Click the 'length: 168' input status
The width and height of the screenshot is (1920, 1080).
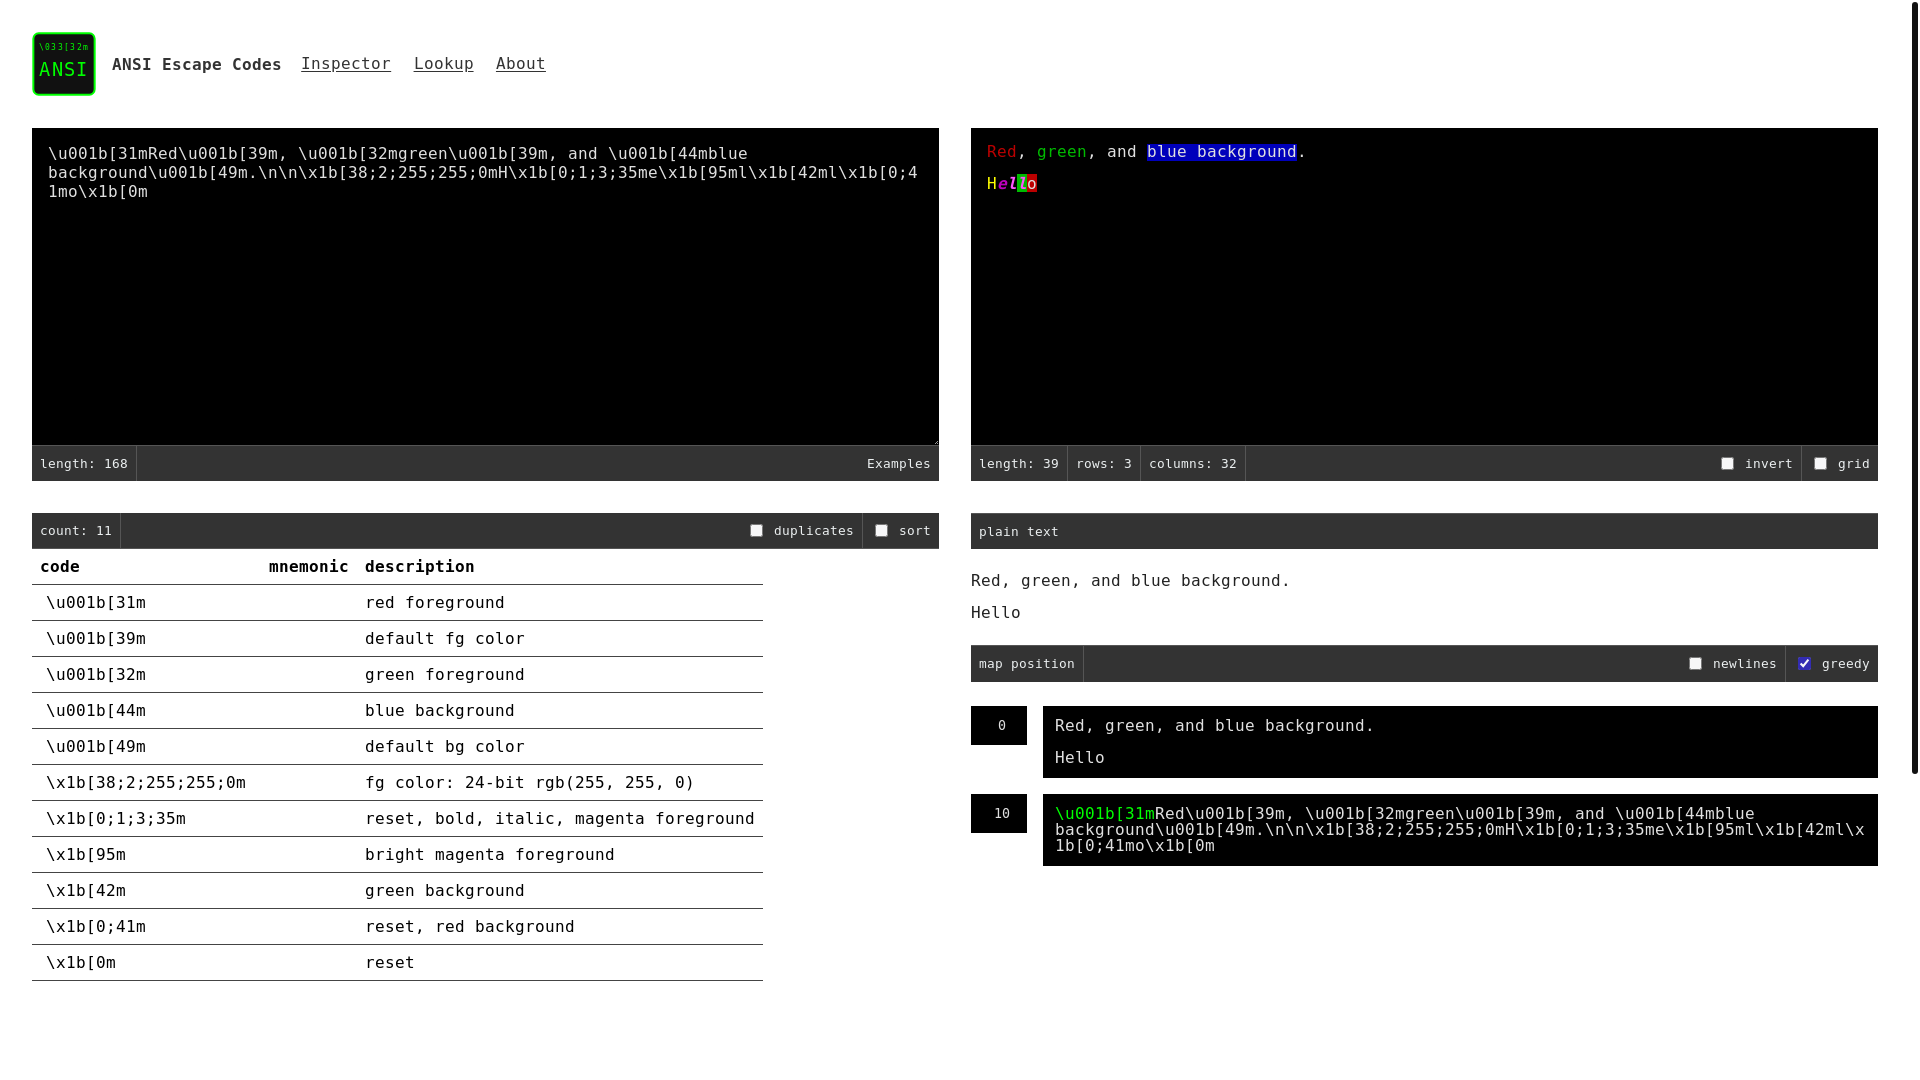click(84, 464)
